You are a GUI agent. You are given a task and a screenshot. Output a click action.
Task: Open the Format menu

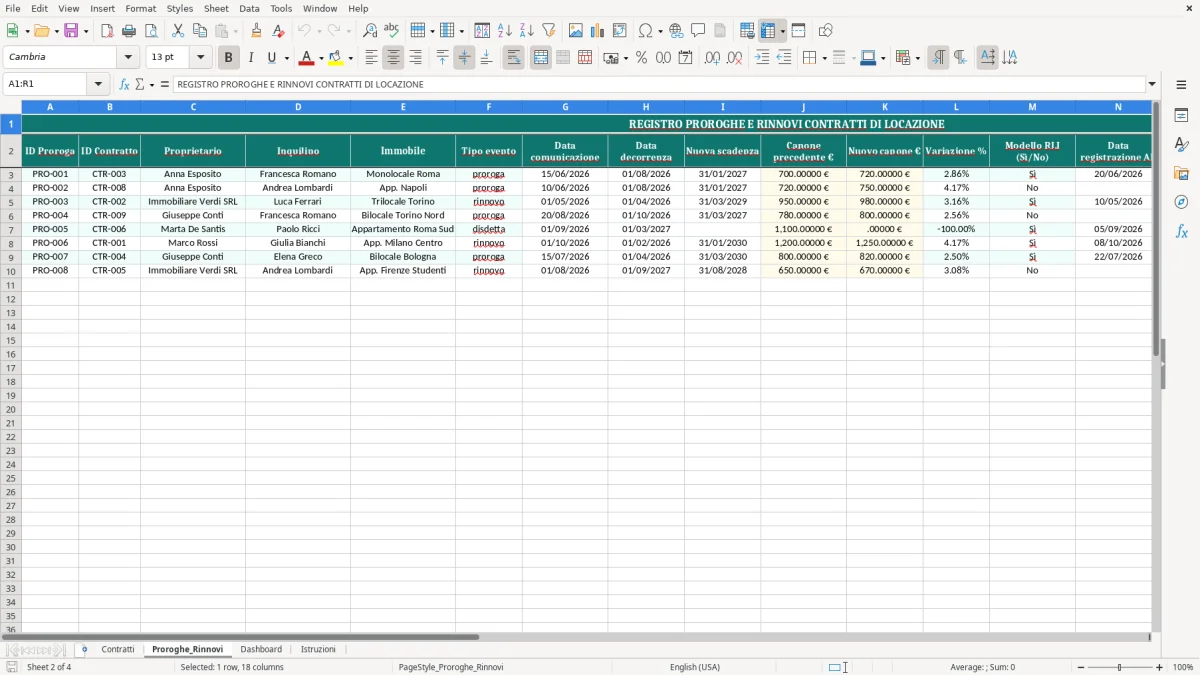(x=141, y=8)
